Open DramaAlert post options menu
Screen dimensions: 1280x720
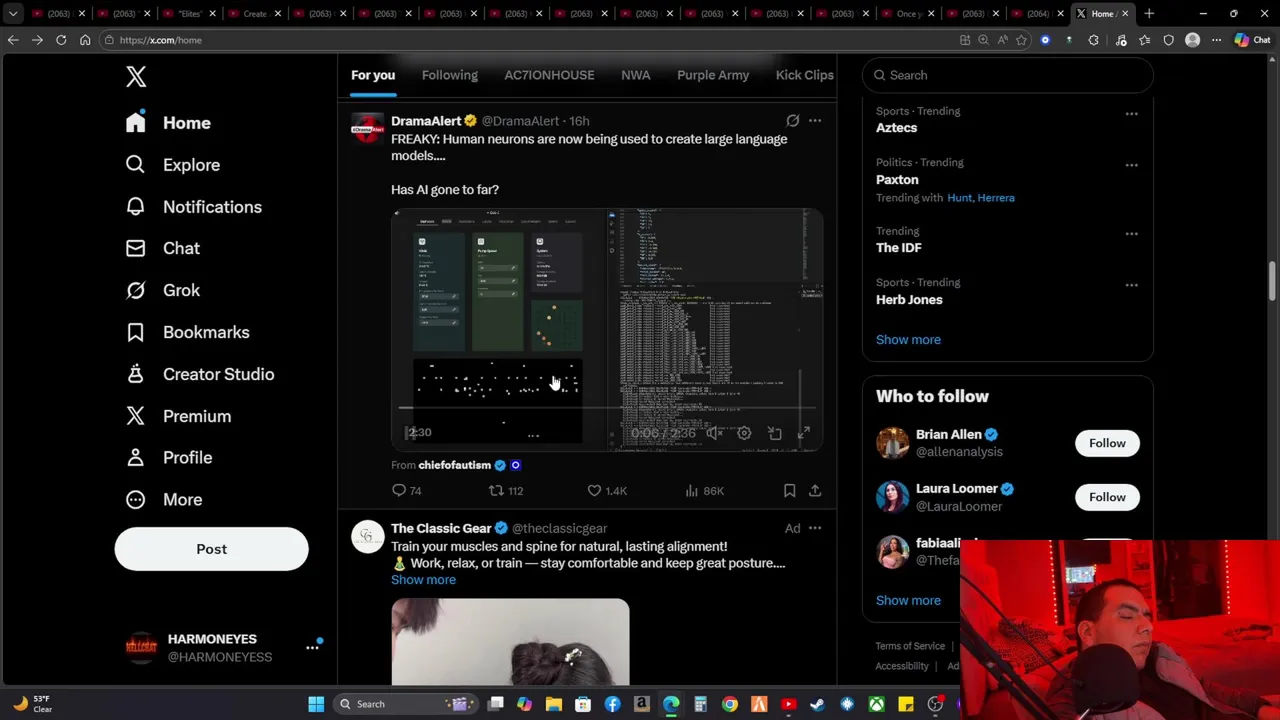coord(815,121)
